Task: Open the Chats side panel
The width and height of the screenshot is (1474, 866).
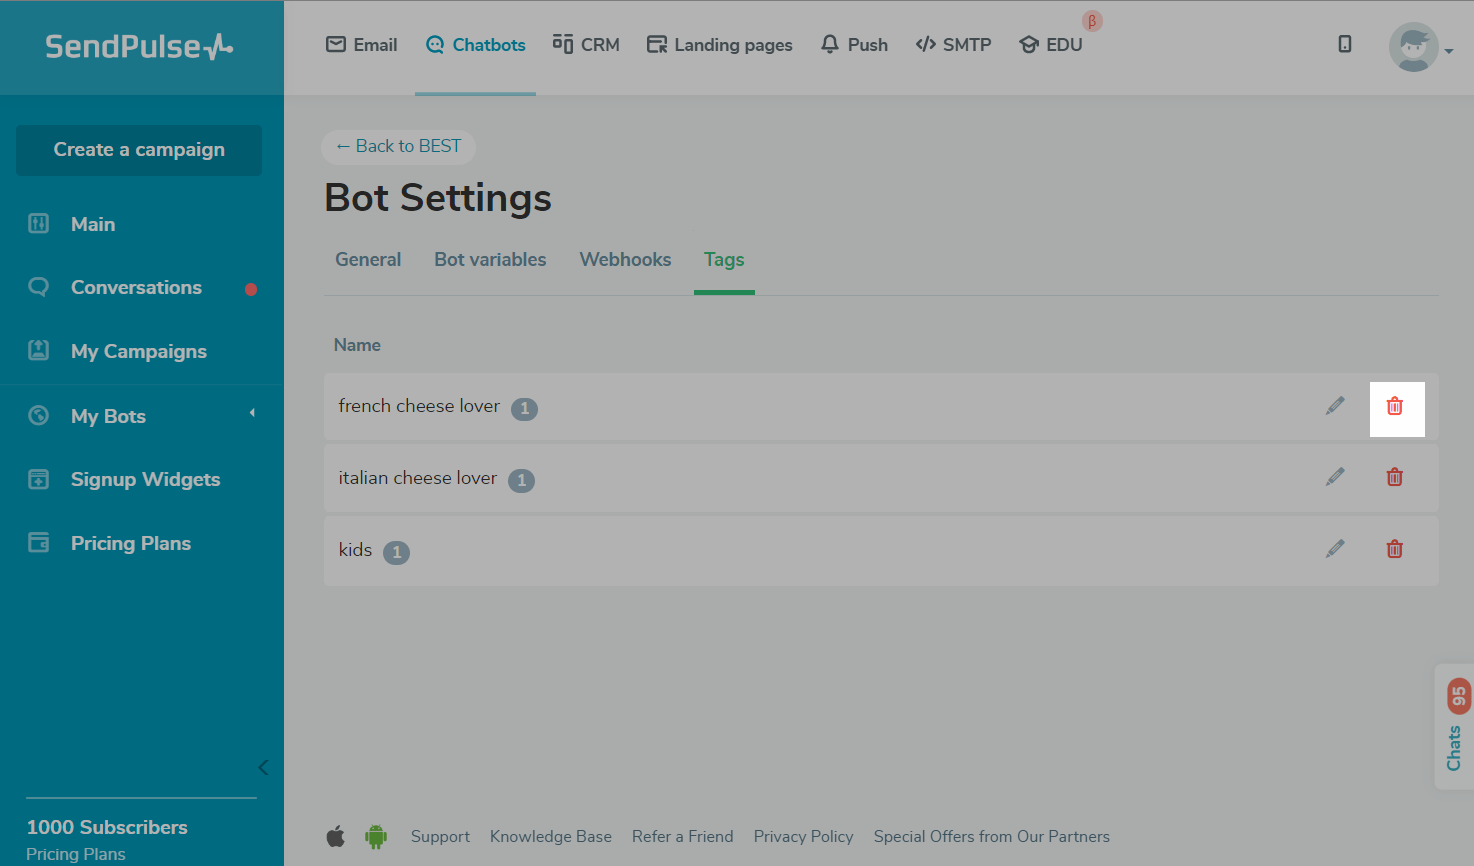Action: point(1455,727)
